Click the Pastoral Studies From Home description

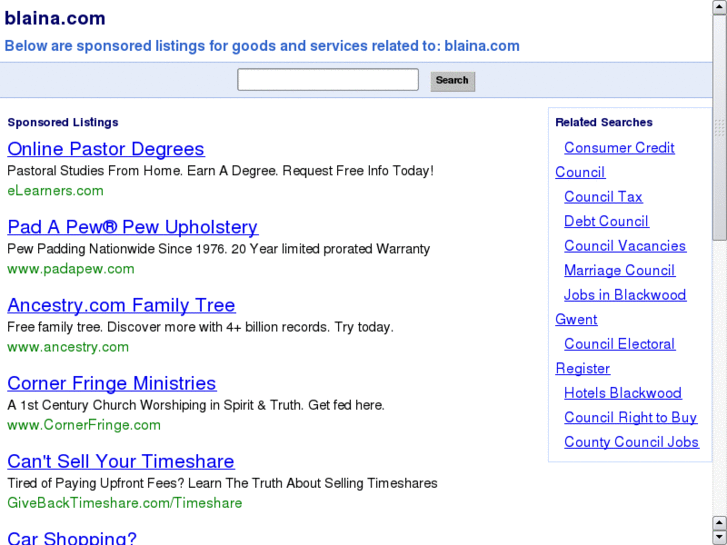point(221,171)
